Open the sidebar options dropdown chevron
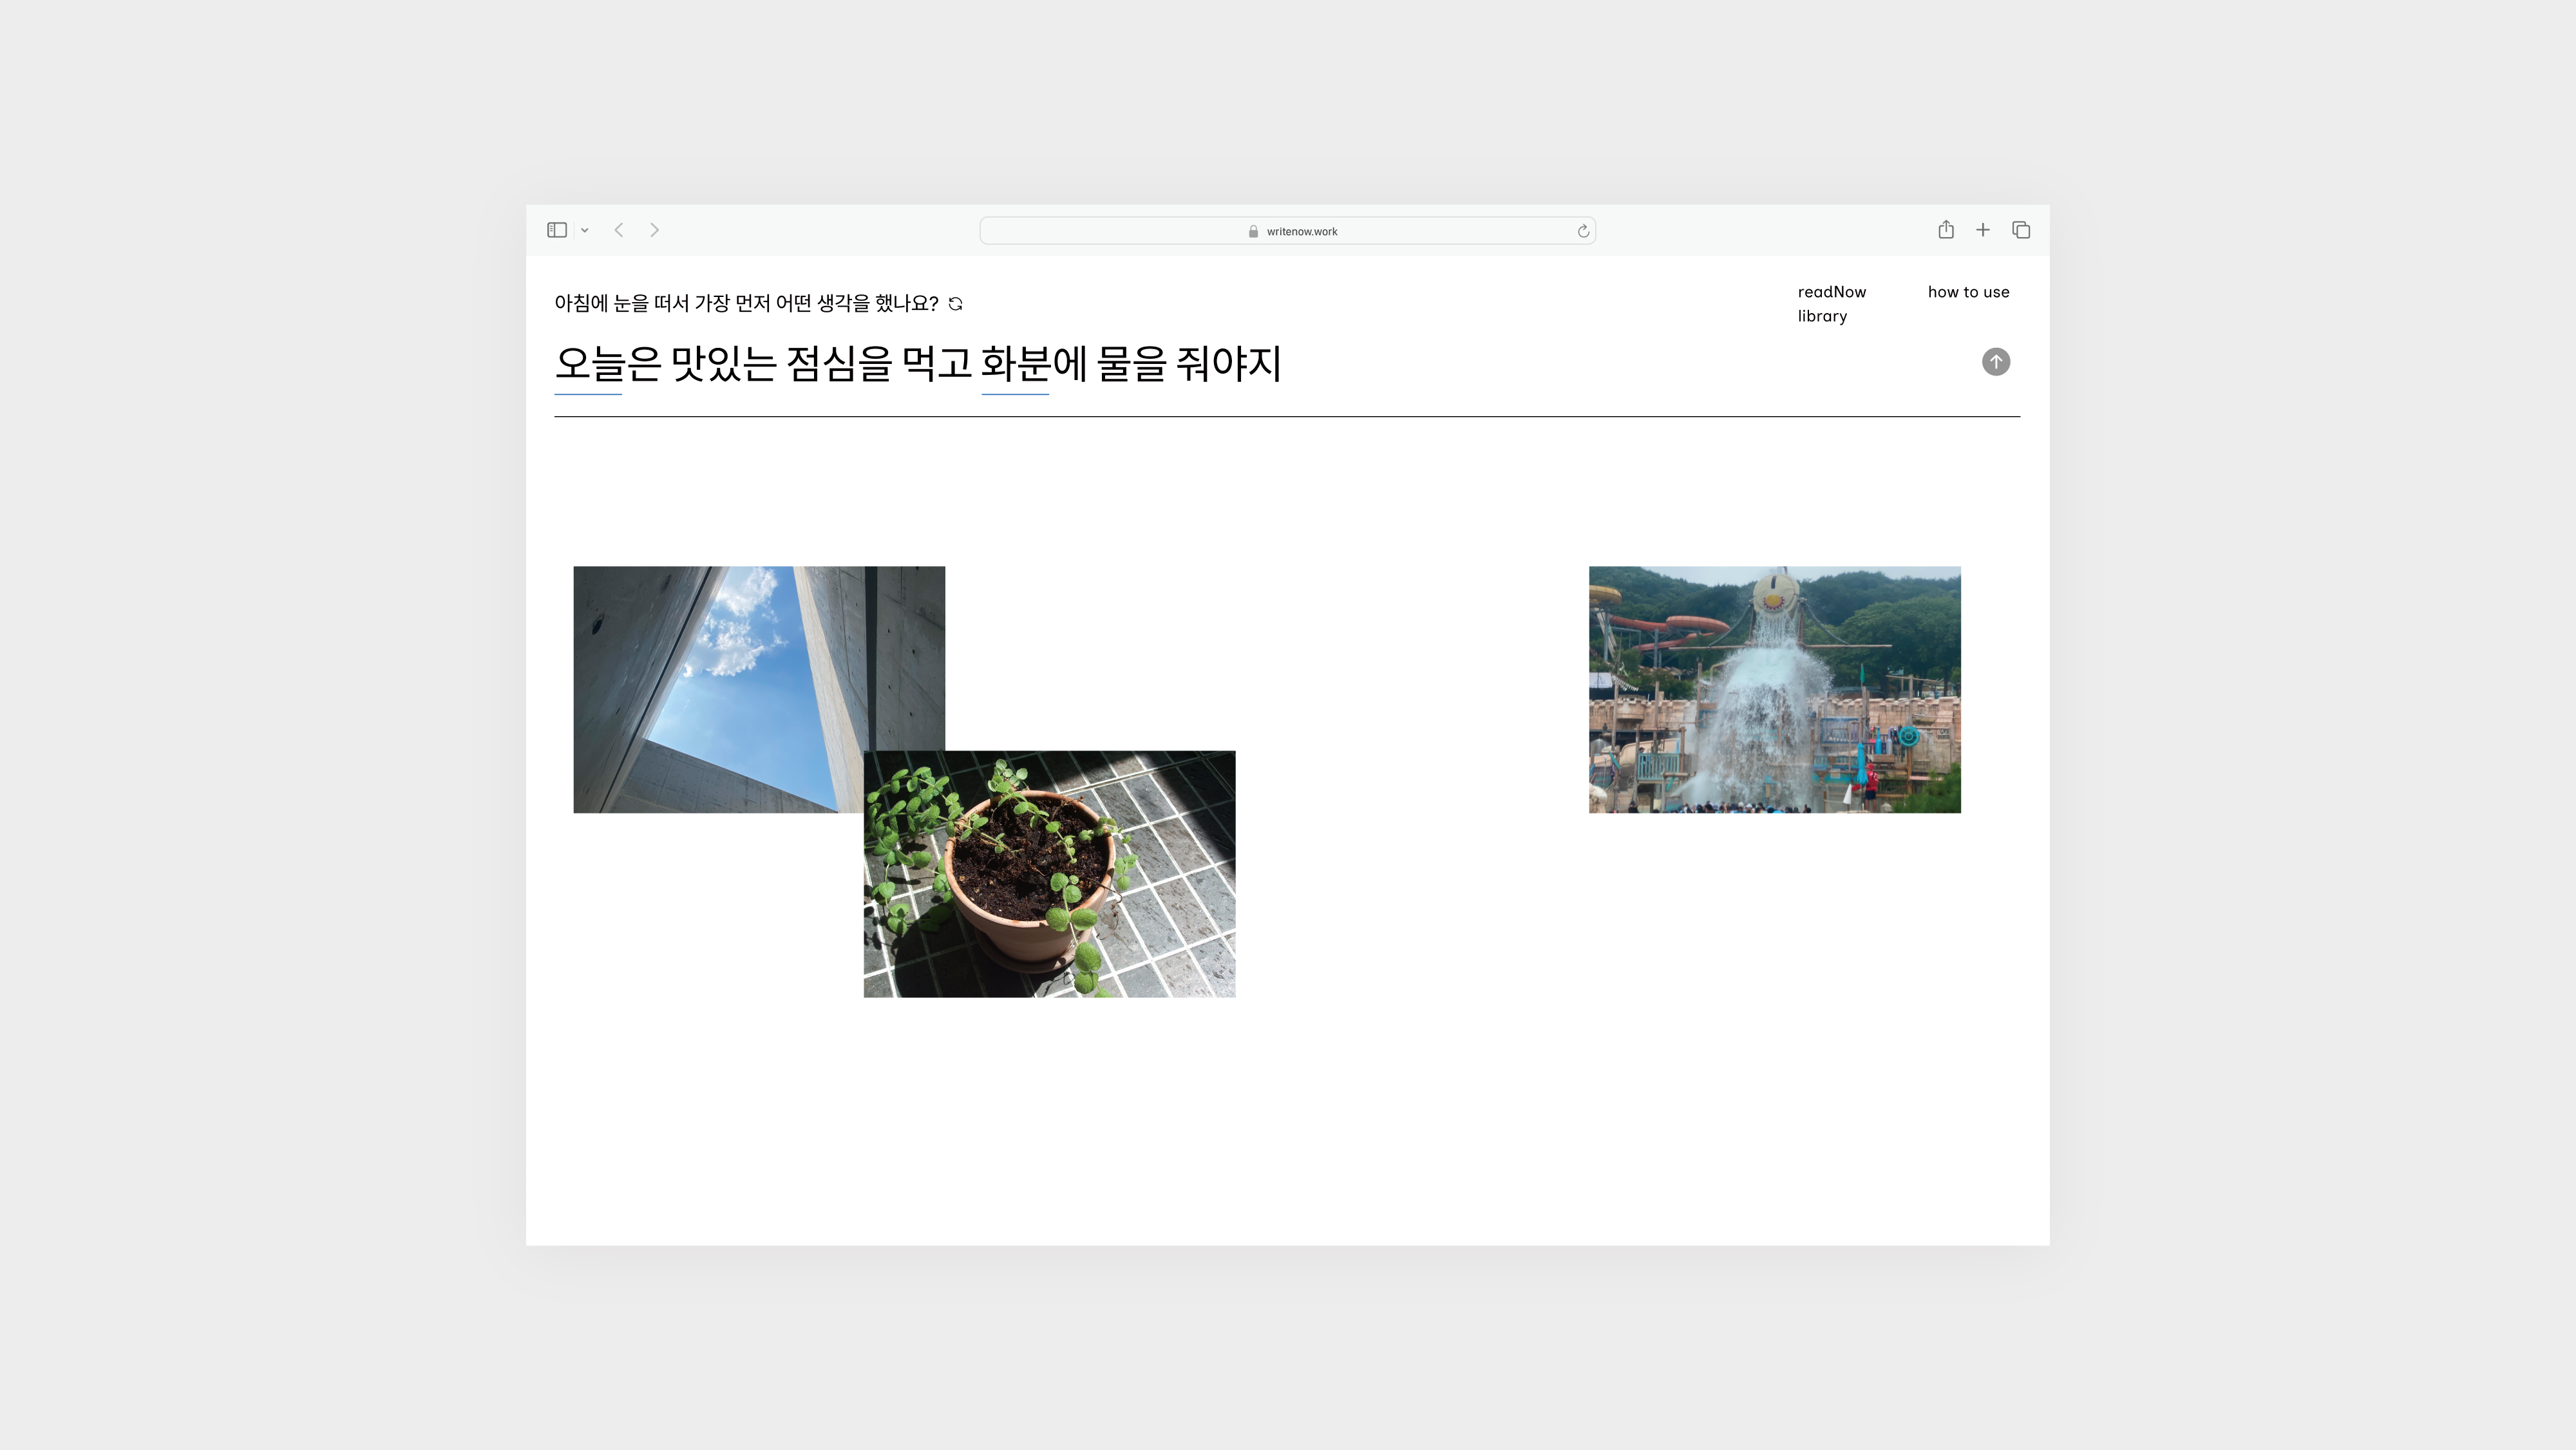The width and height of the screenshot is (2576, 1450). point(585,231)
